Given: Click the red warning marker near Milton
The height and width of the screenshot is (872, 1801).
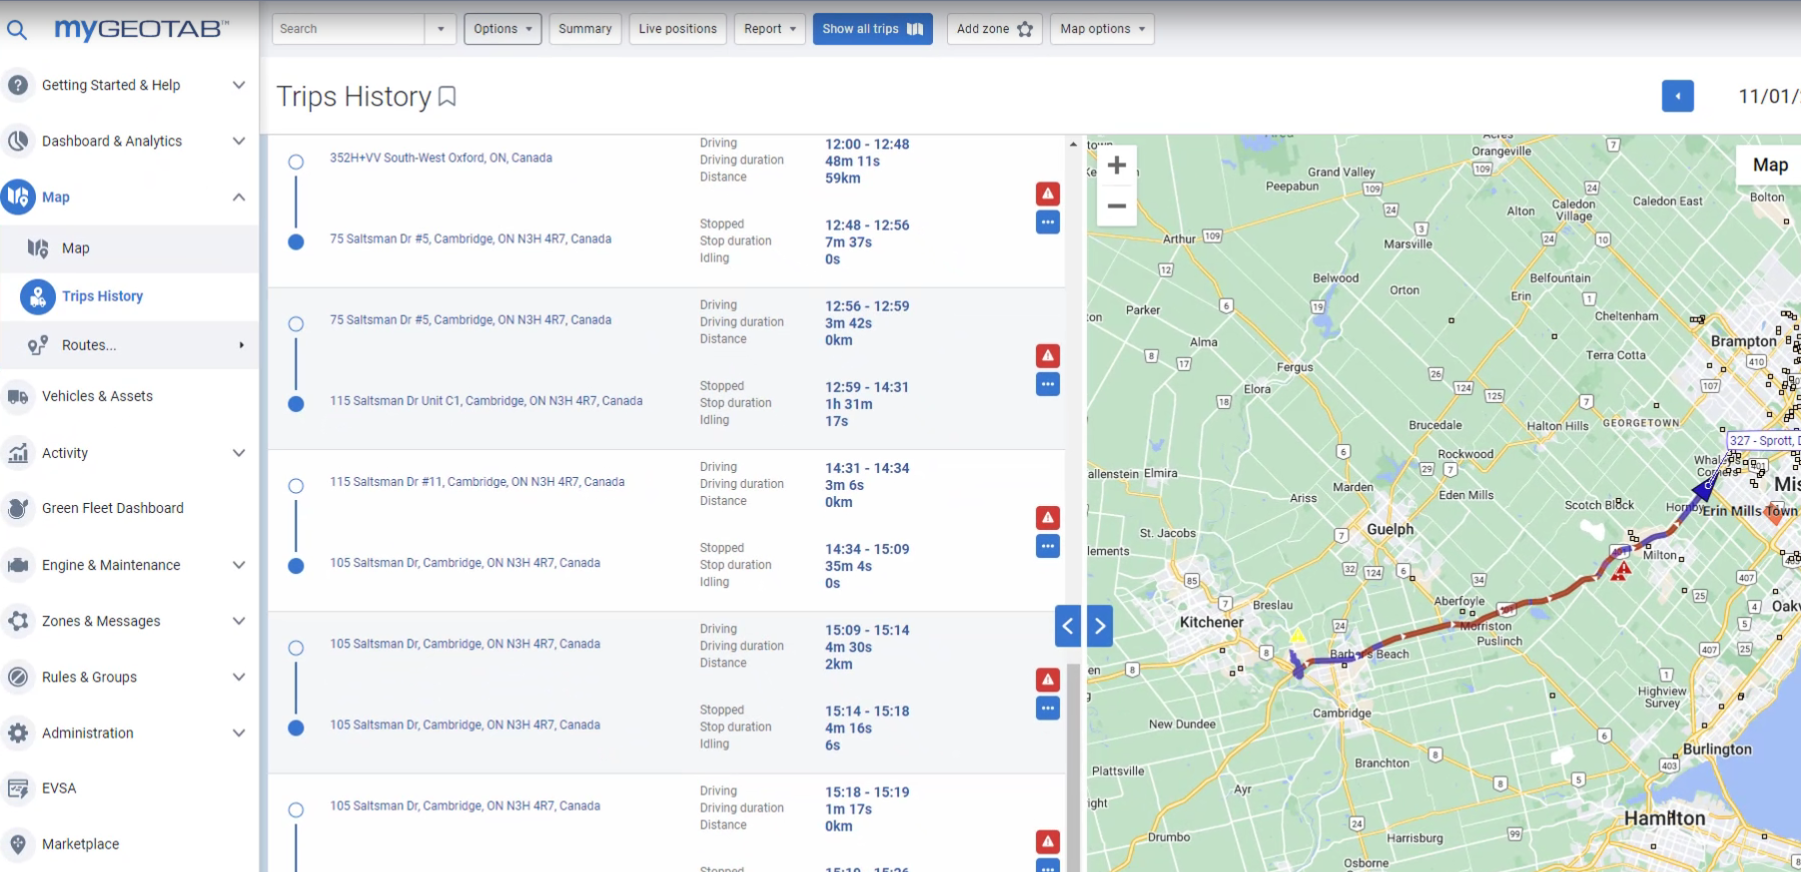Looking at the screenshot, I should point(1622,571).
